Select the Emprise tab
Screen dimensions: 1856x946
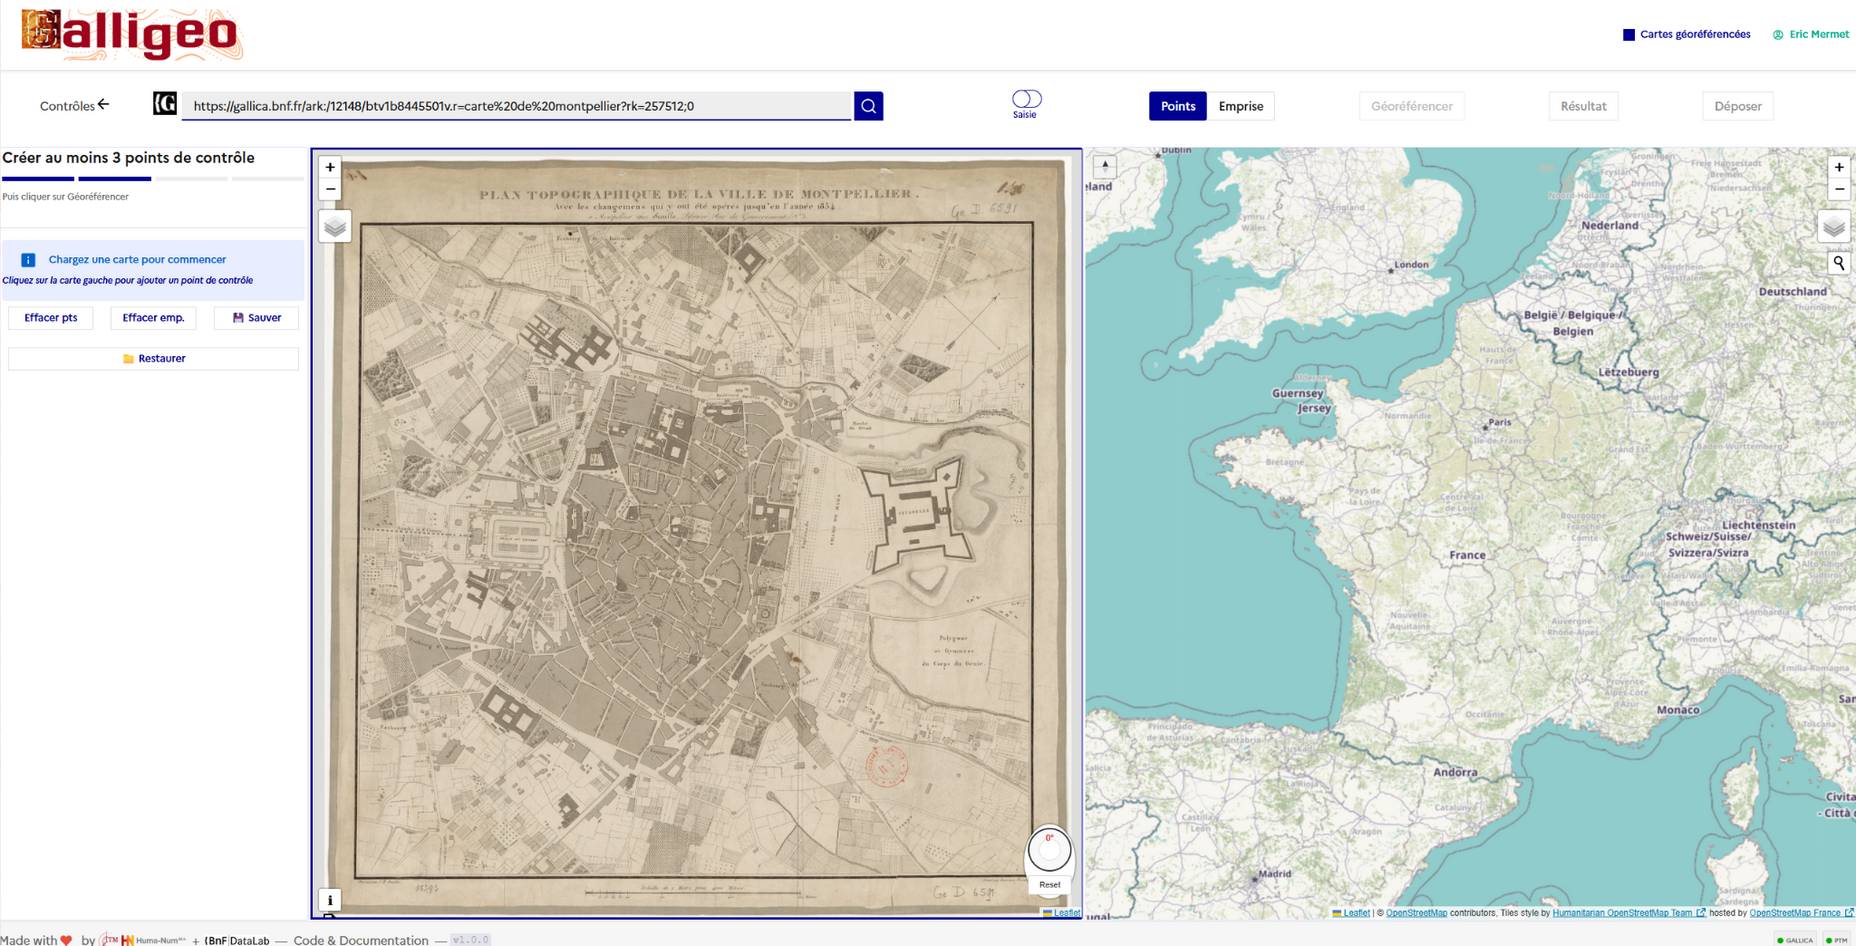[x=1241, y=106]
